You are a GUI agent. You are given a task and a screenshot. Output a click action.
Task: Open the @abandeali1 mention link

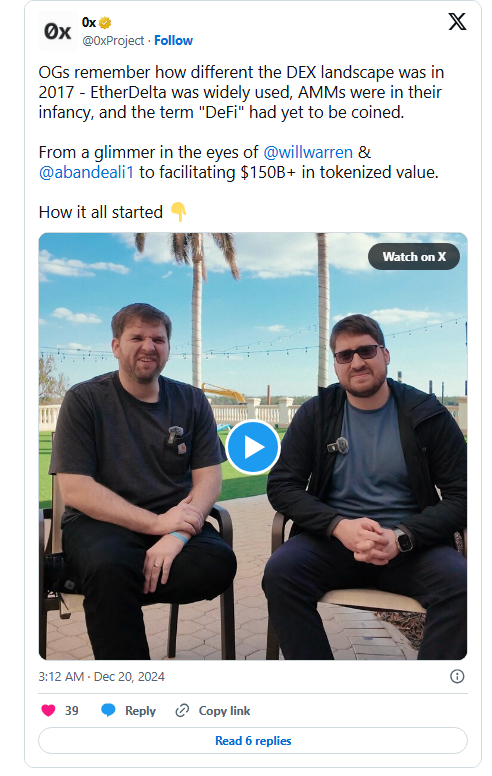[86, 172]
